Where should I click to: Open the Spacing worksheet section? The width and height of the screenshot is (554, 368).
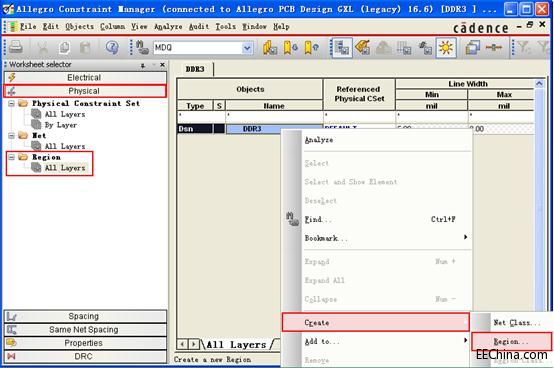point(85,316)
